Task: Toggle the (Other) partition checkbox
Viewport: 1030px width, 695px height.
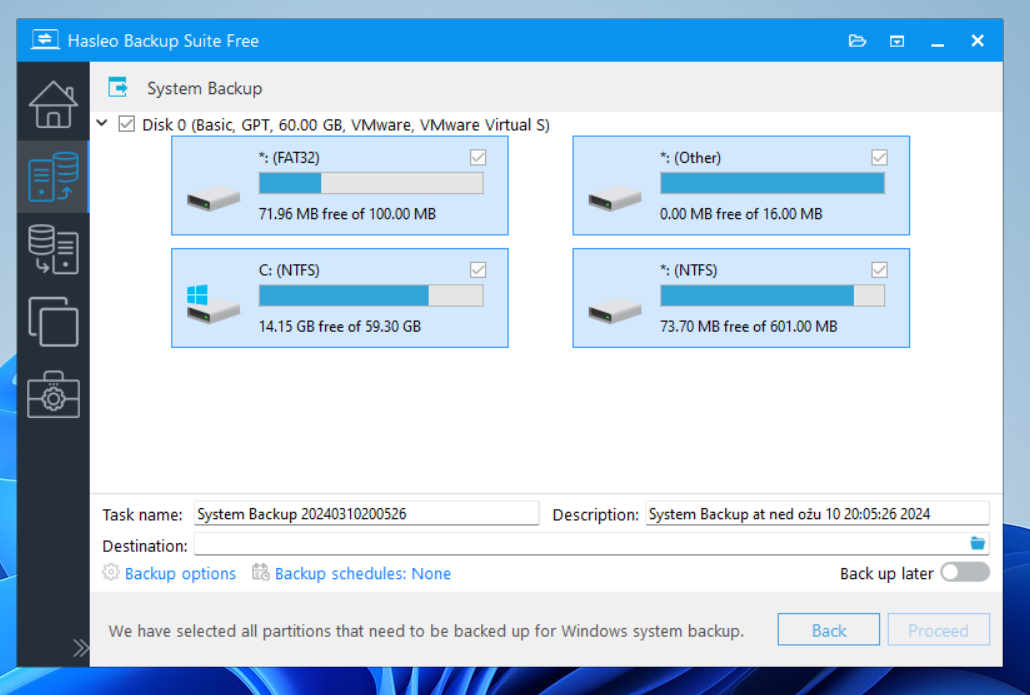Action: (x=879, y=158)
